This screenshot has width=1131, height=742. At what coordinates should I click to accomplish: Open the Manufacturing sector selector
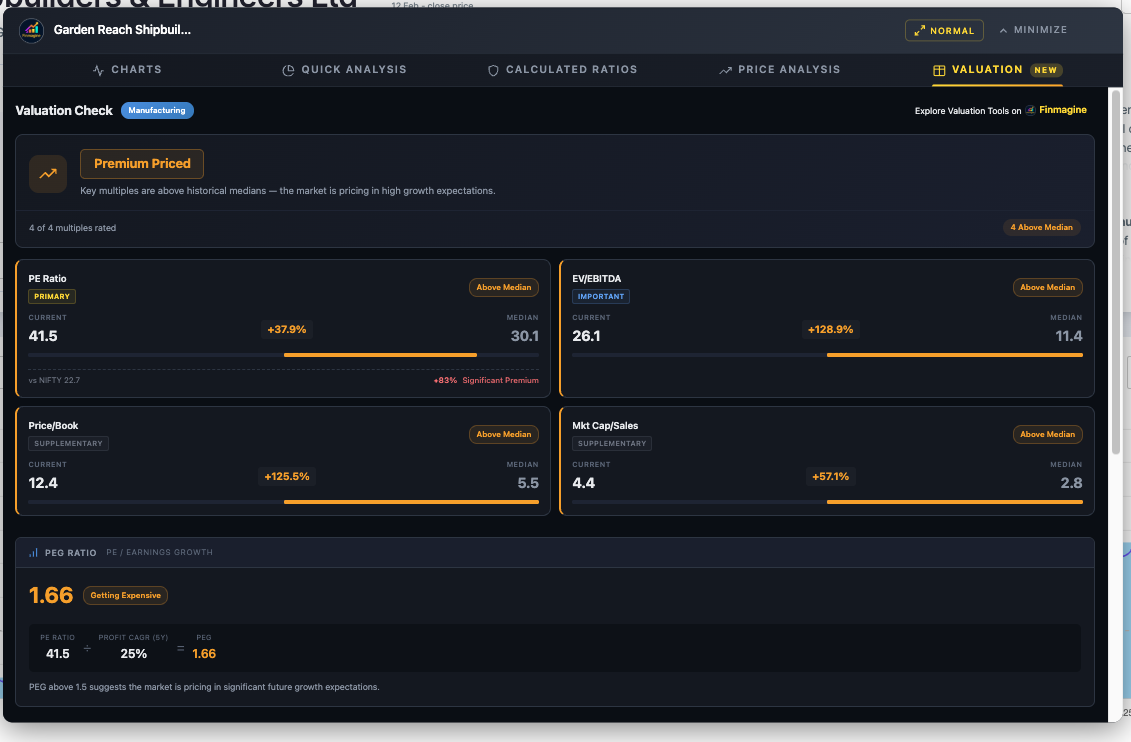[157, 111]
